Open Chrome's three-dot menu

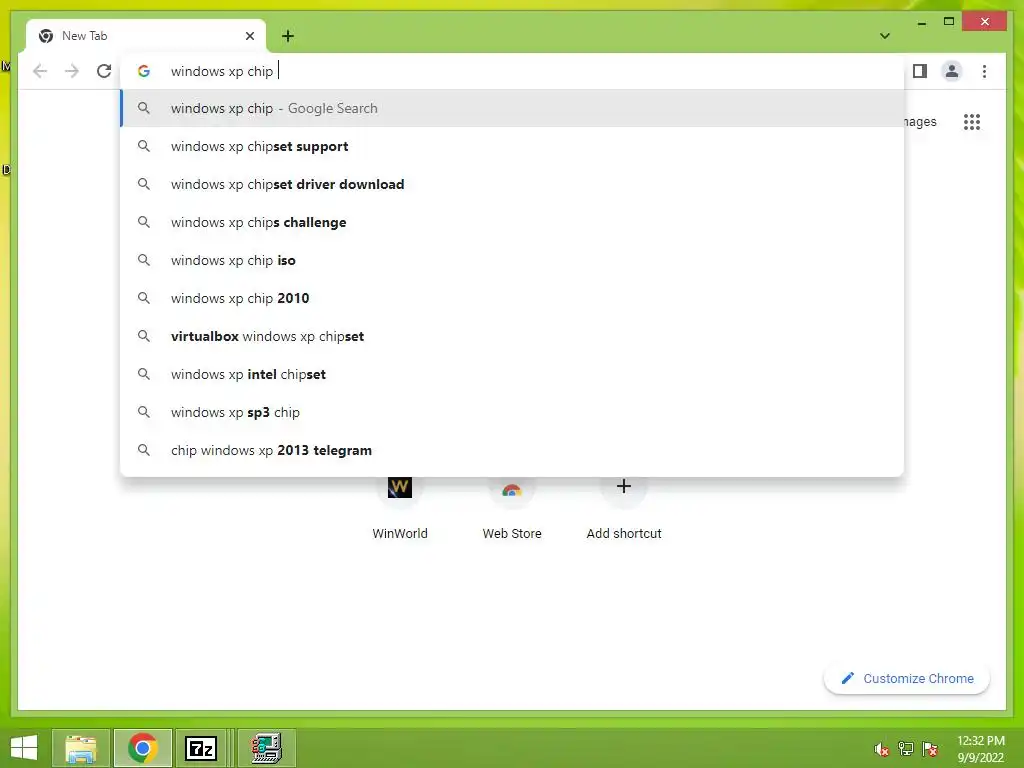[984, 71]
